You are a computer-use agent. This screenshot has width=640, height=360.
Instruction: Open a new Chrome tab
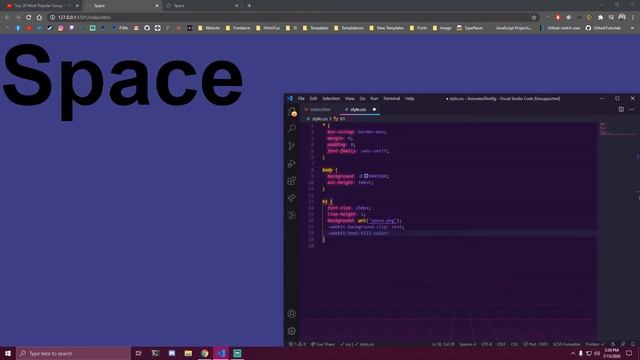click(x=249, y=6)
